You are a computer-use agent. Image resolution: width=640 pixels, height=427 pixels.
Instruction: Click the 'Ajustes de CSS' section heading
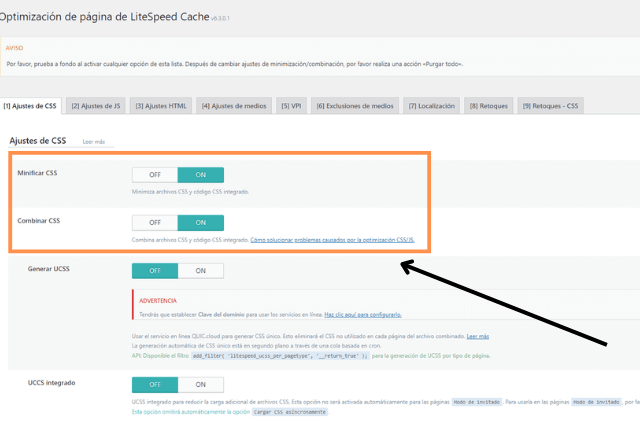[x=38, y=141]
